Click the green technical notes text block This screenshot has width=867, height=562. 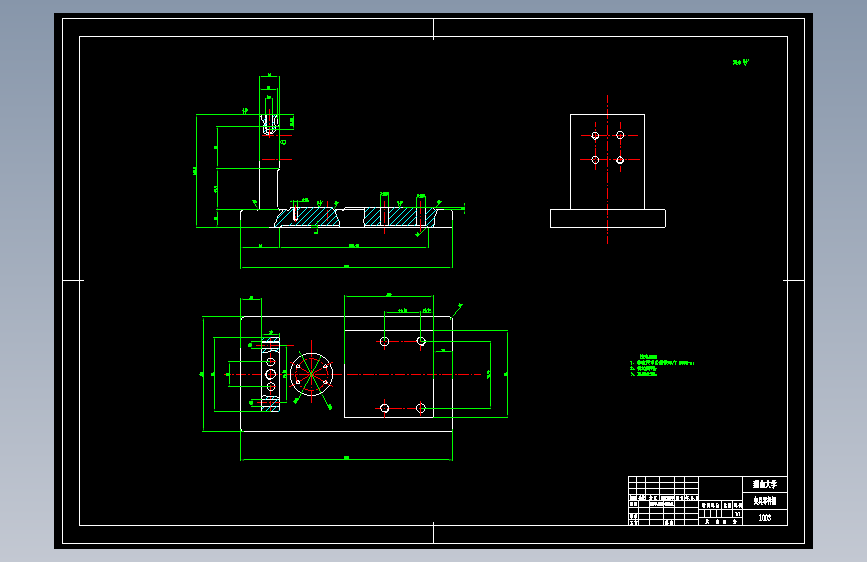[x=661, y=365]
